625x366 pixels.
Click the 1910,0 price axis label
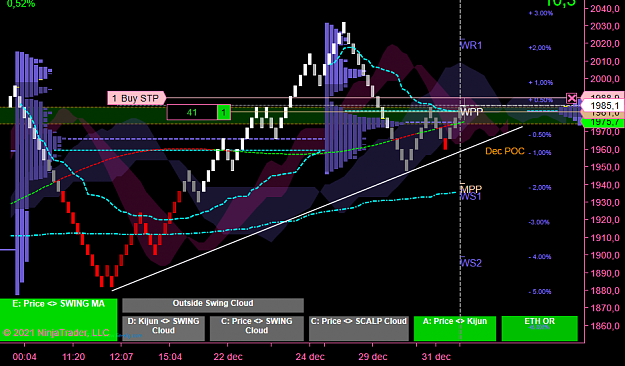click(x=605, y=238)
